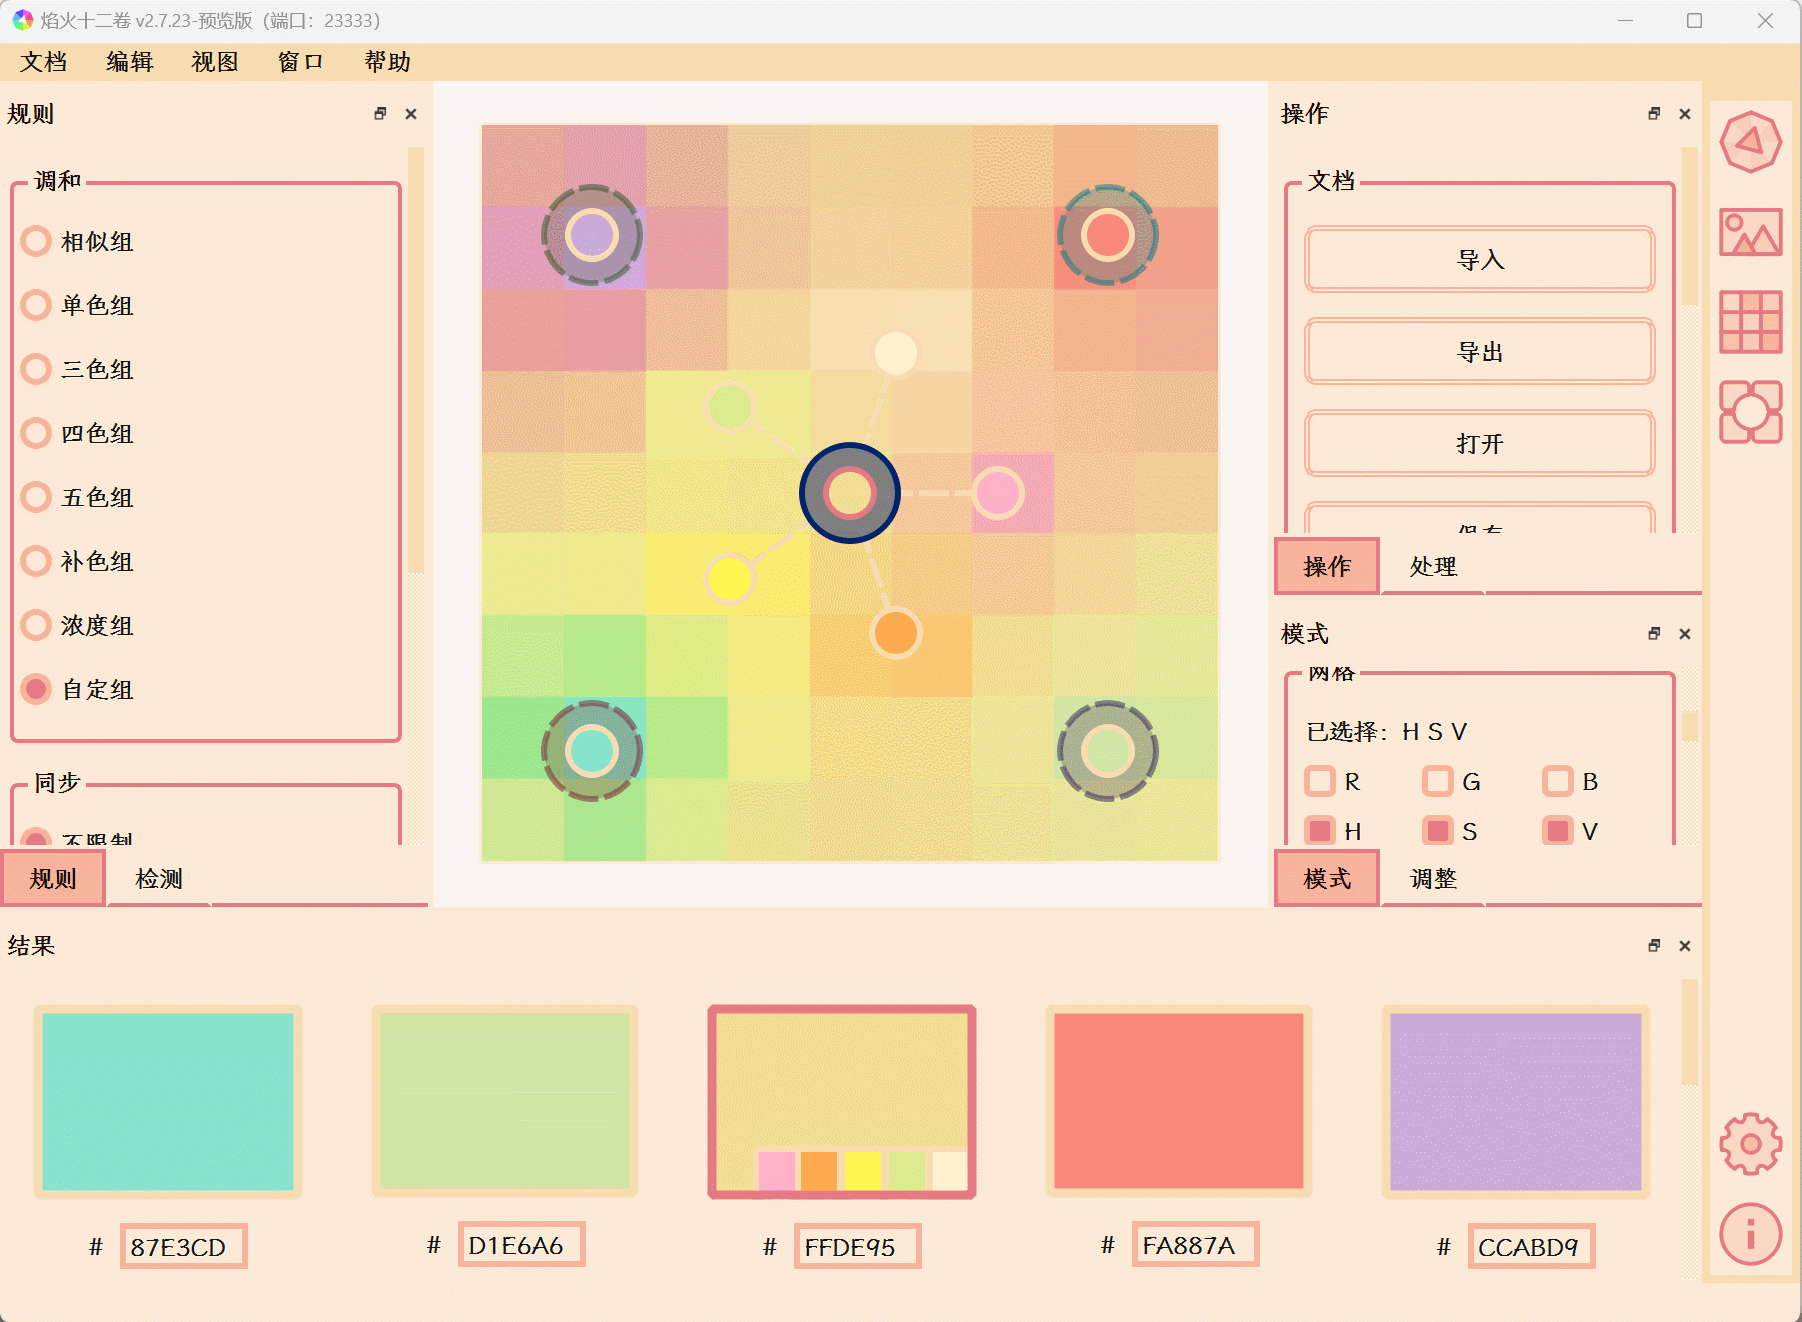Choose the 三色组 harmony rule
The height and width of the screenshot is (1322, 1802).
37,369
